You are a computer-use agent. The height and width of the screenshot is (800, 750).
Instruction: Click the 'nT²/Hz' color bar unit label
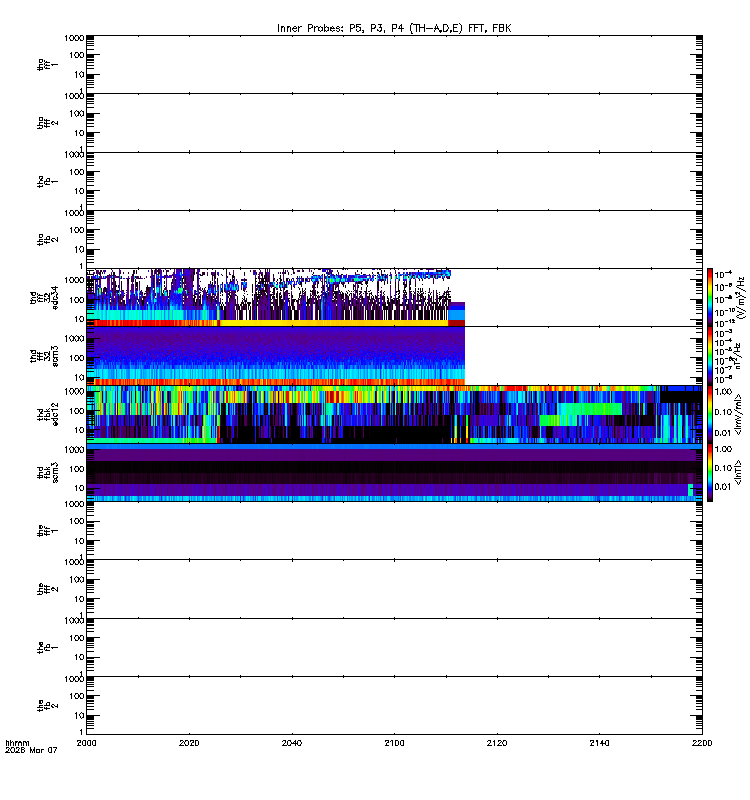pyautogui.click(x=738, y=356)
